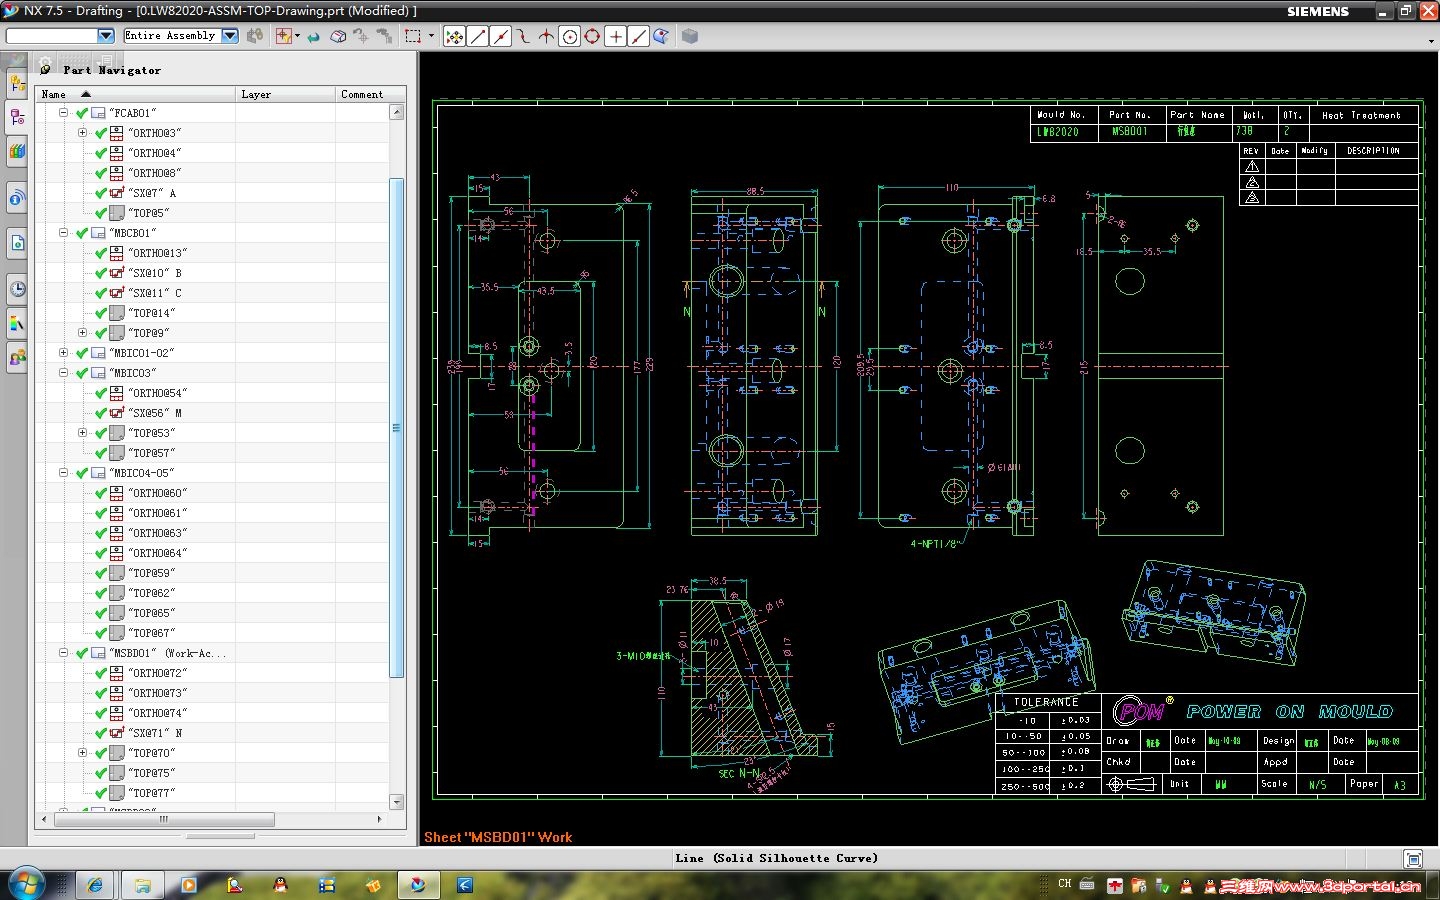Toggle the green check on "MSBD01"

[82, 653]
